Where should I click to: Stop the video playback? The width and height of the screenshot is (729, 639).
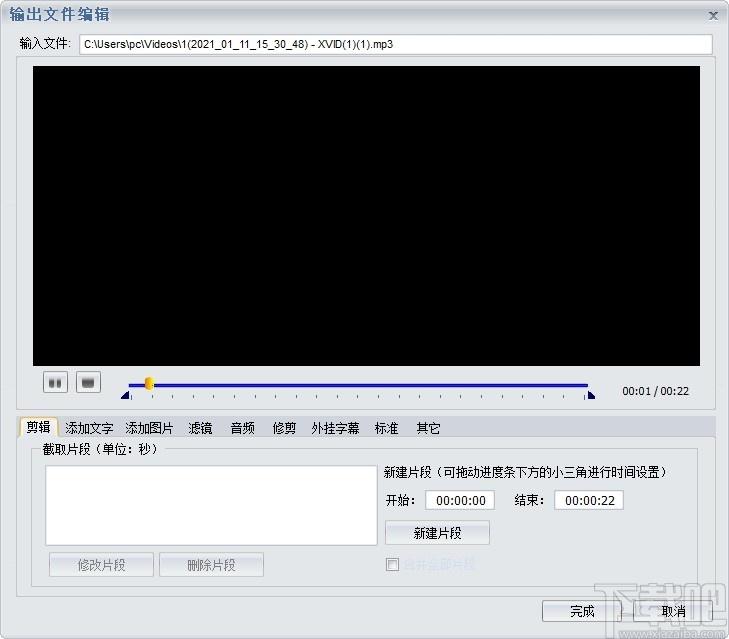point(89,382)
